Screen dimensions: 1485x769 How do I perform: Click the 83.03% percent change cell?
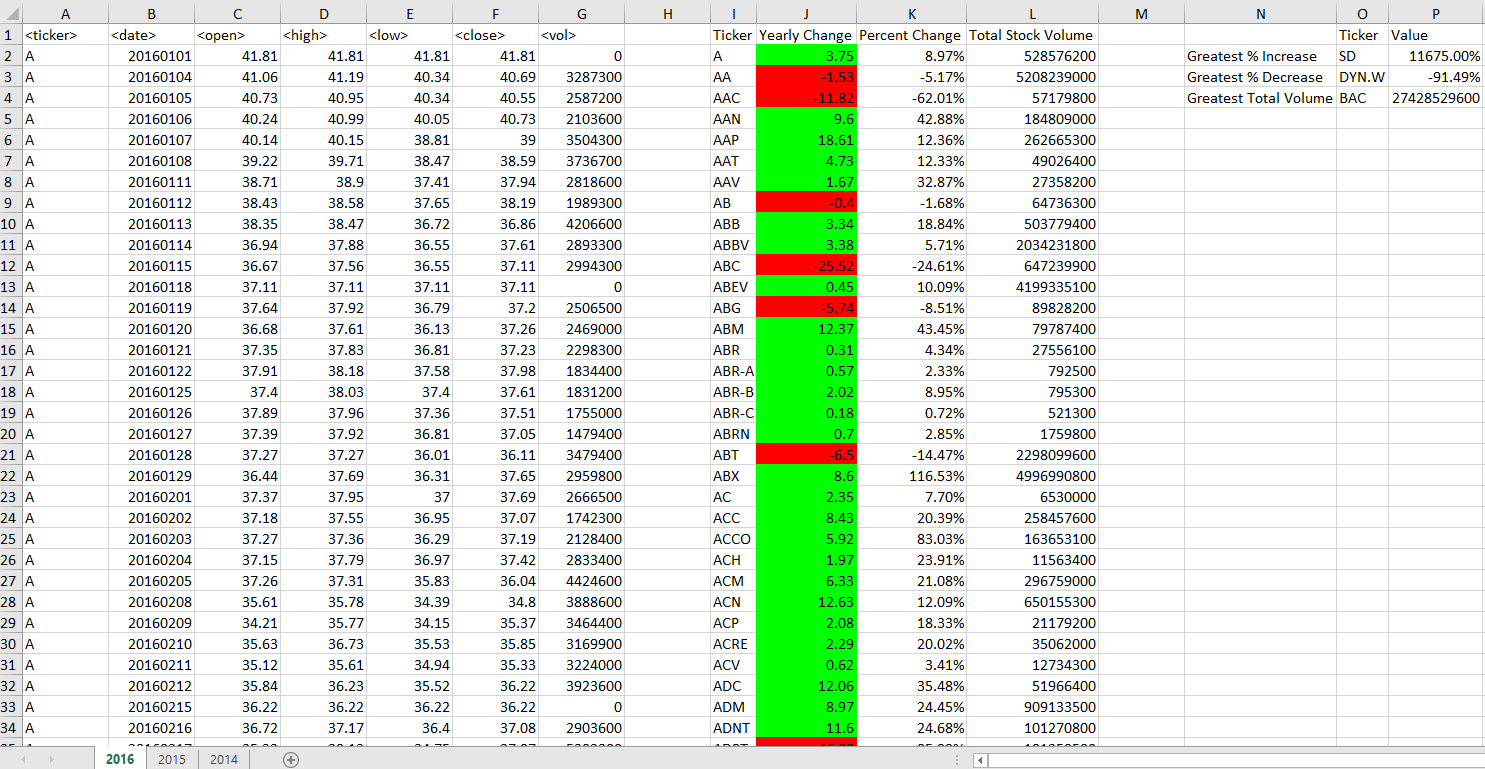pyautogui.click(x=910, y=539)
